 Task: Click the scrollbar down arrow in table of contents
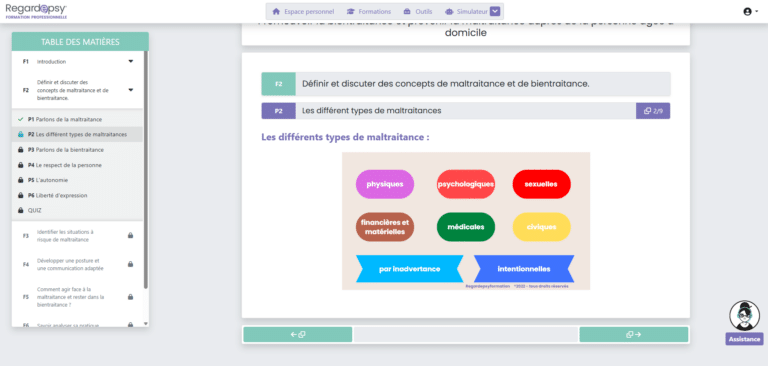coord(145,323)
